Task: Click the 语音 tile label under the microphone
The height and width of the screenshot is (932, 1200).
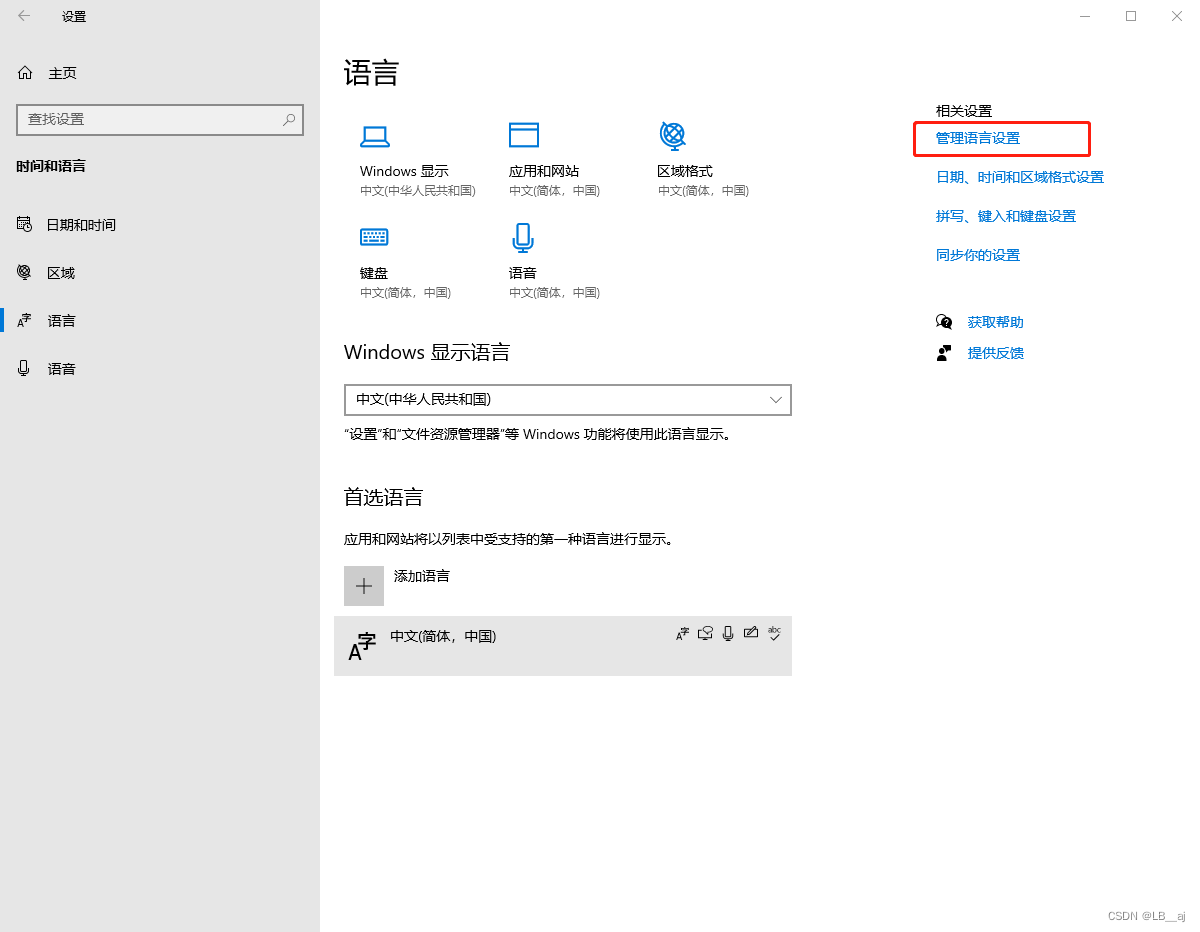Action: point(523,273)
